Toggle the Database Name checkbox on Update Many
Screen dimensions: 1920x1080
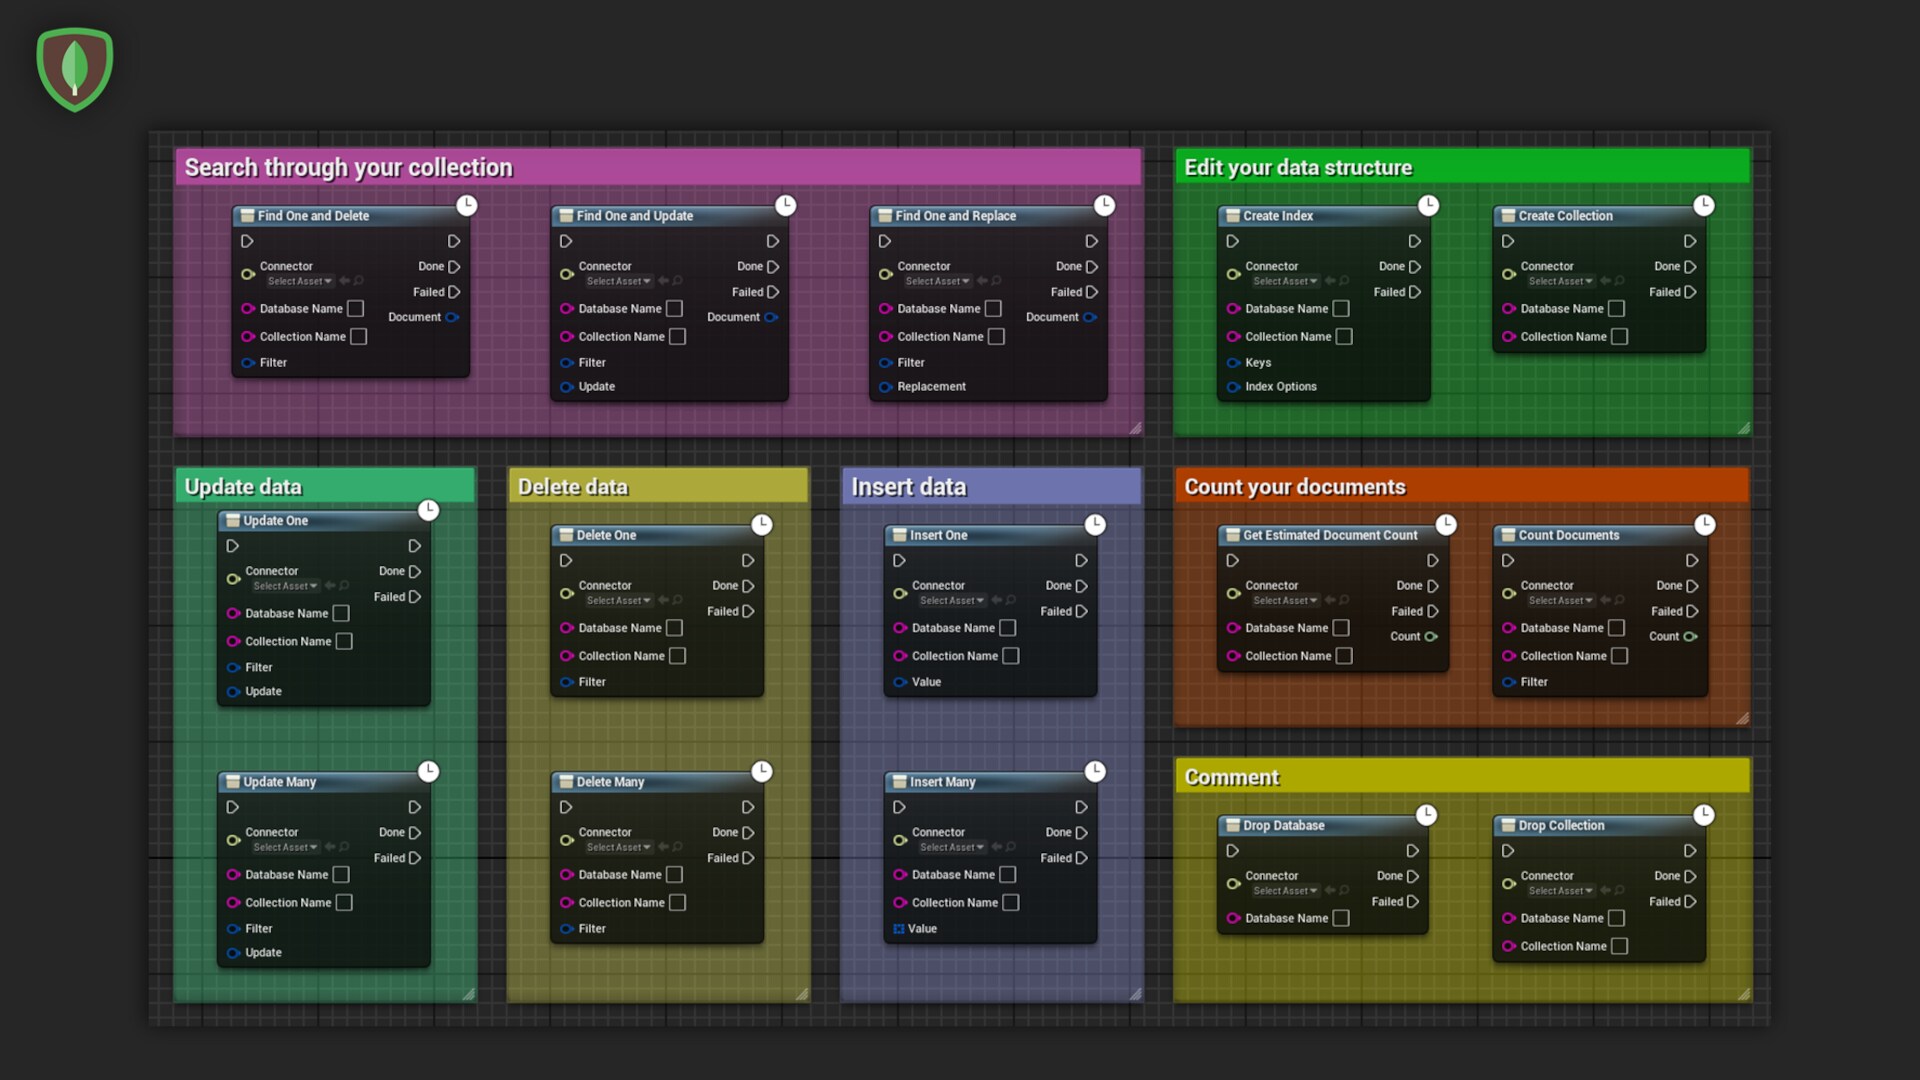point(341,874)
